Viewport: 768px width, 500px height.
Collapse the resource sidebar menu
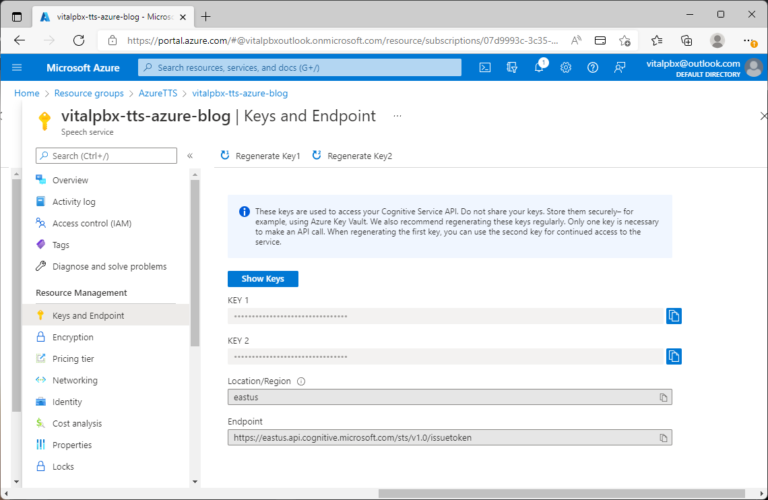pyautogui.click(x=190, y=156)
